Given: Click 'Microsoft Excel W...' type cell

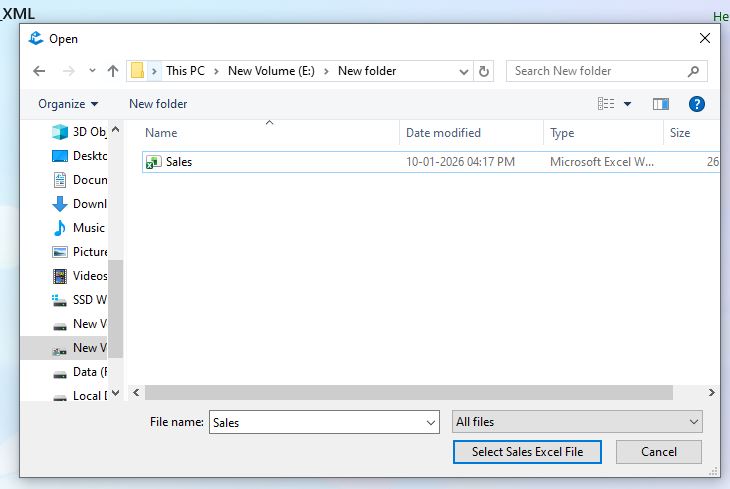Looking at the screenshot, I should pos(602,162).
